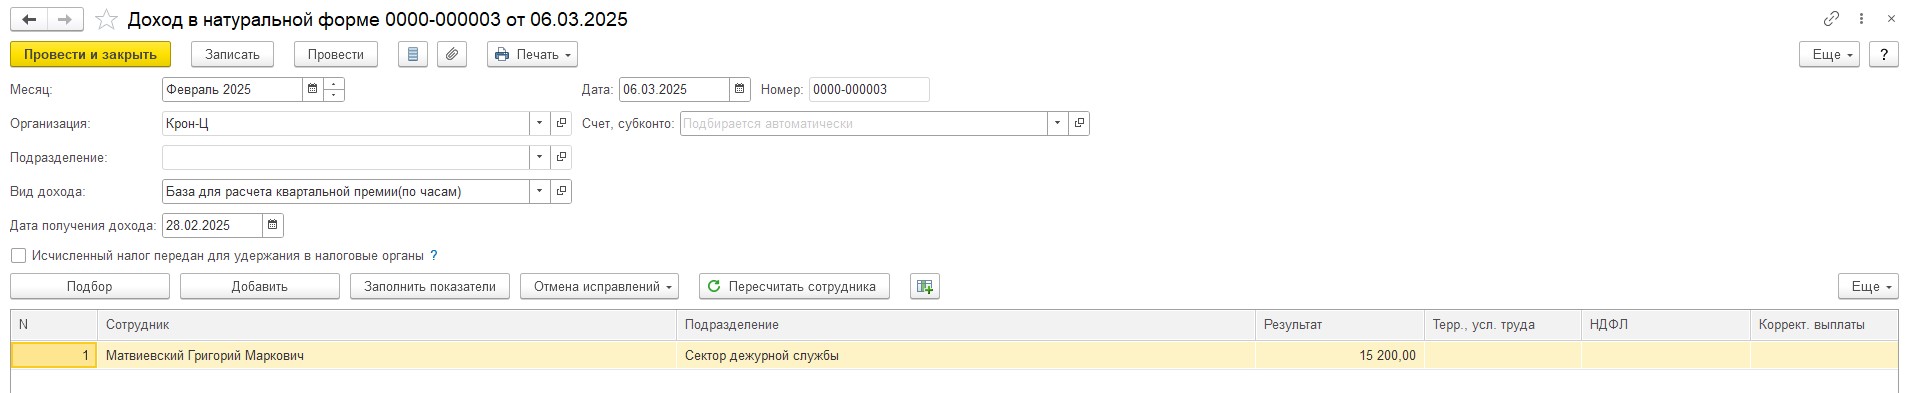
Task: Click the green table add-rows icon
Action: 925,286
